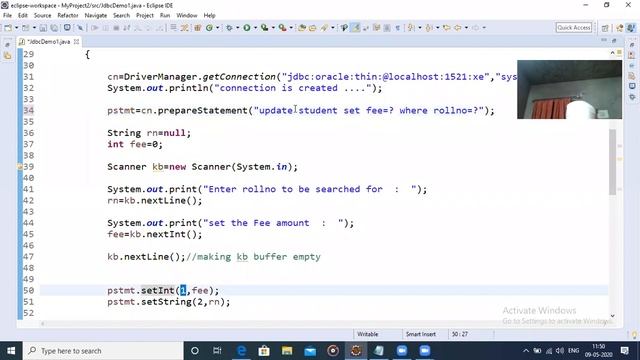Open Microsoft Edge from taskbar

[x=241, y=351]
